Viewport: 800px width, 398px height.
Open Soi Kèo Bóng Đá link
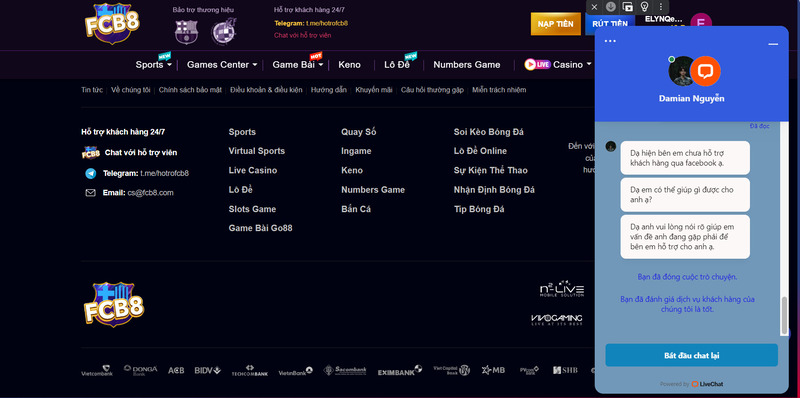pos(489,132)
